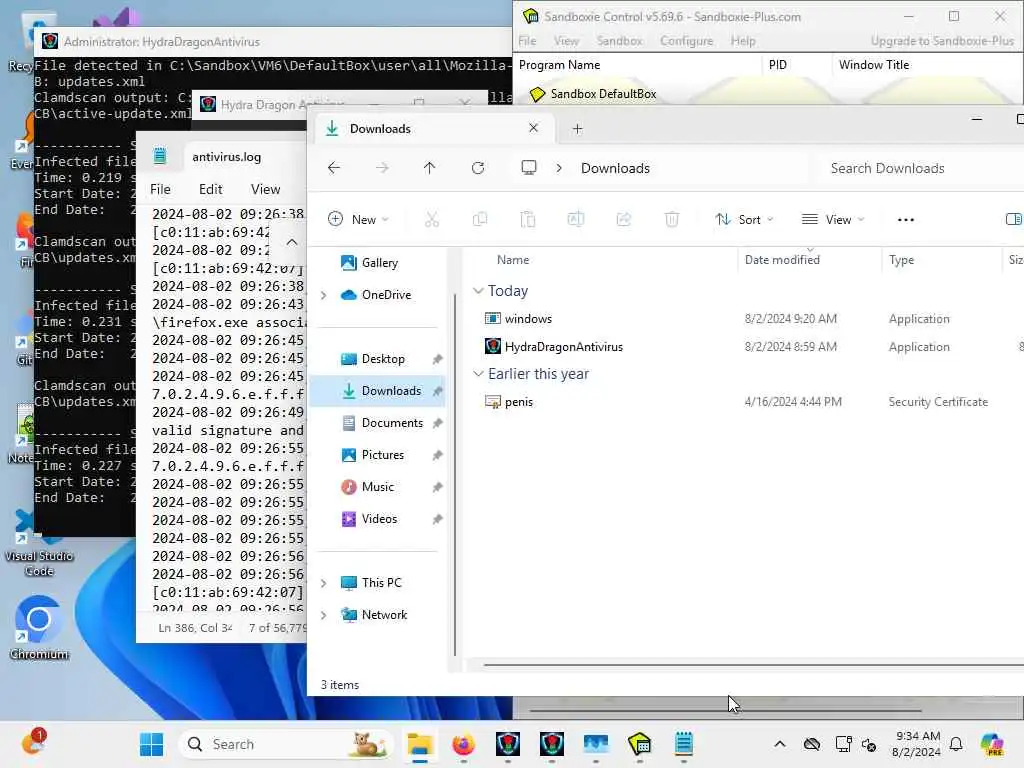The image size is (1024, 768).
Task: Show hidden system tray icons
Action: point(780,744)
